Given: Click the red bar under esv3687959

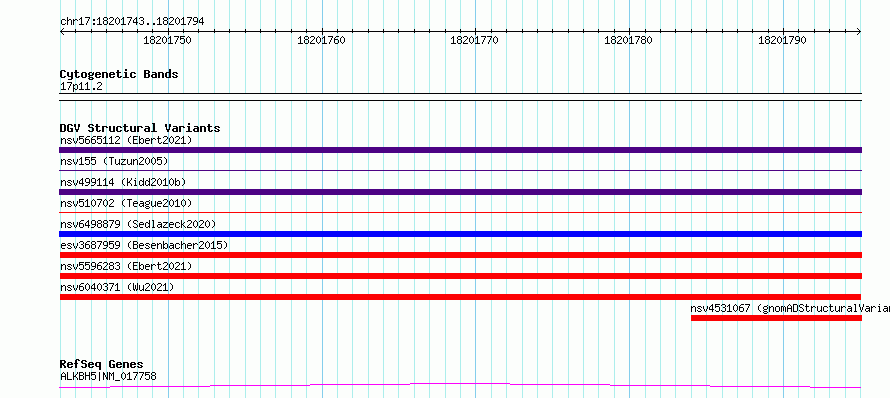Looking at the screenshot, I should point(460,255).
